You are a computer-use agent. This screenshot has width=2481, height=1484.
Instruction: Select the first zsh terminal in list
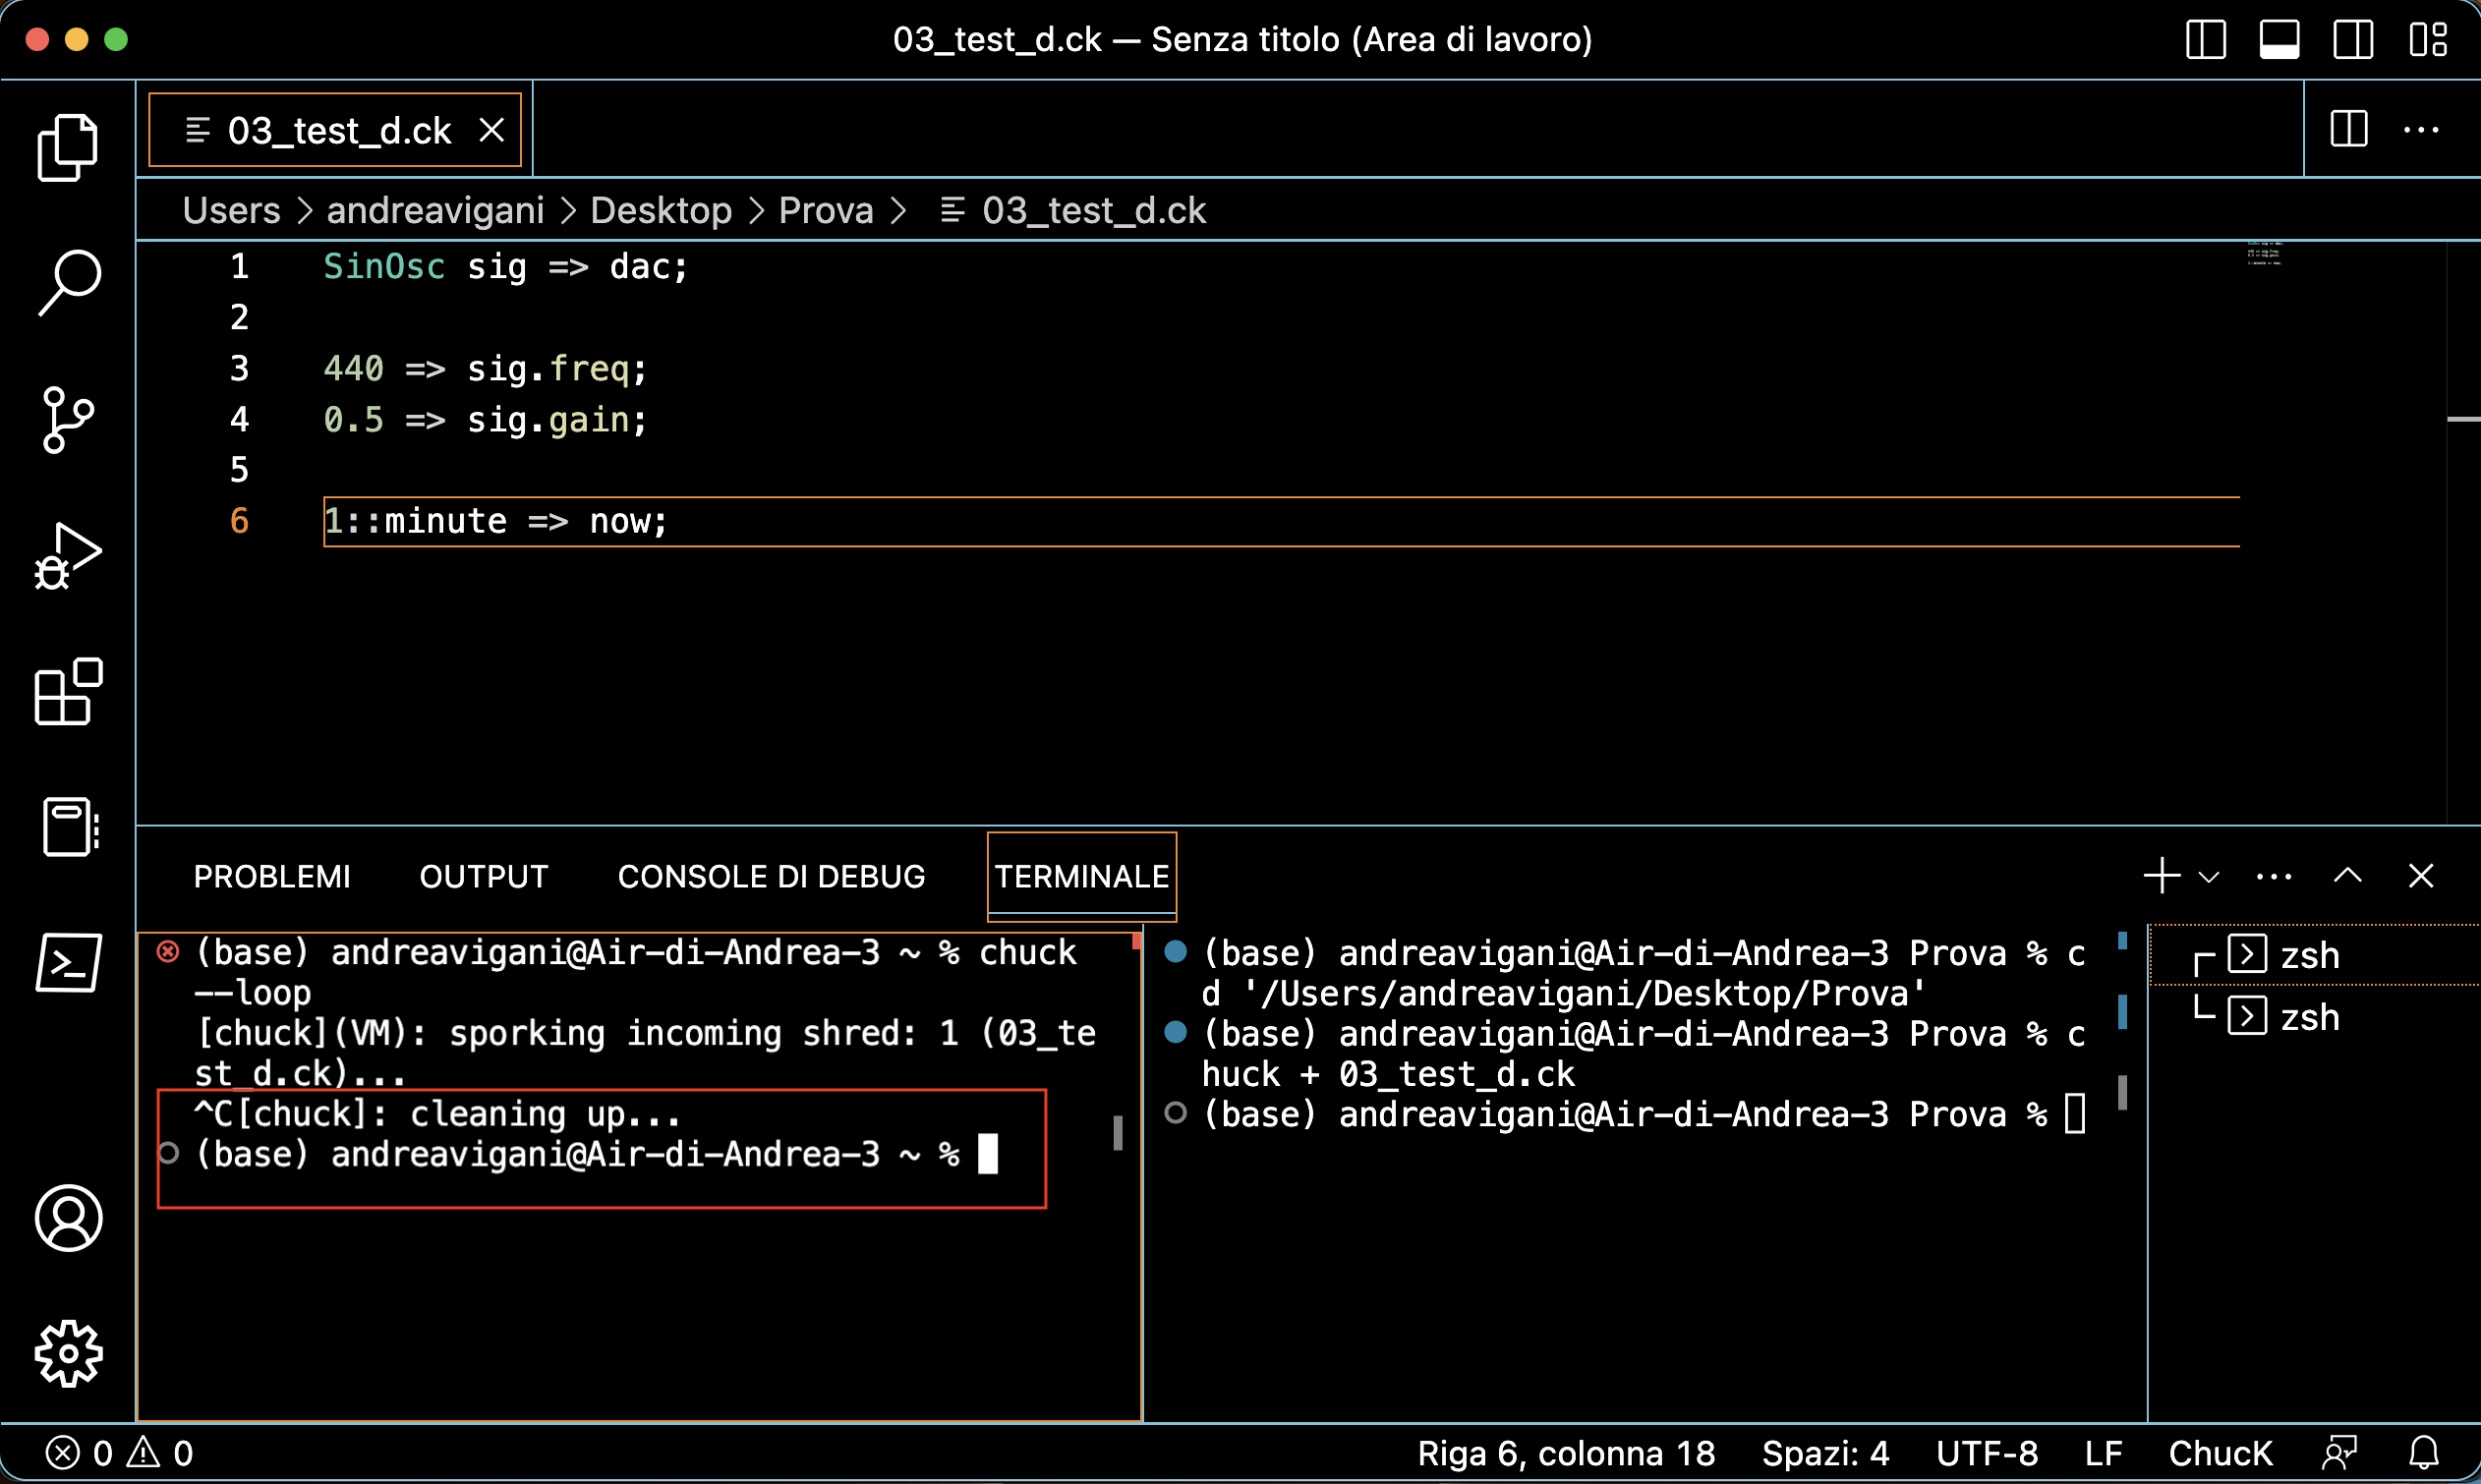[2315, 955]
